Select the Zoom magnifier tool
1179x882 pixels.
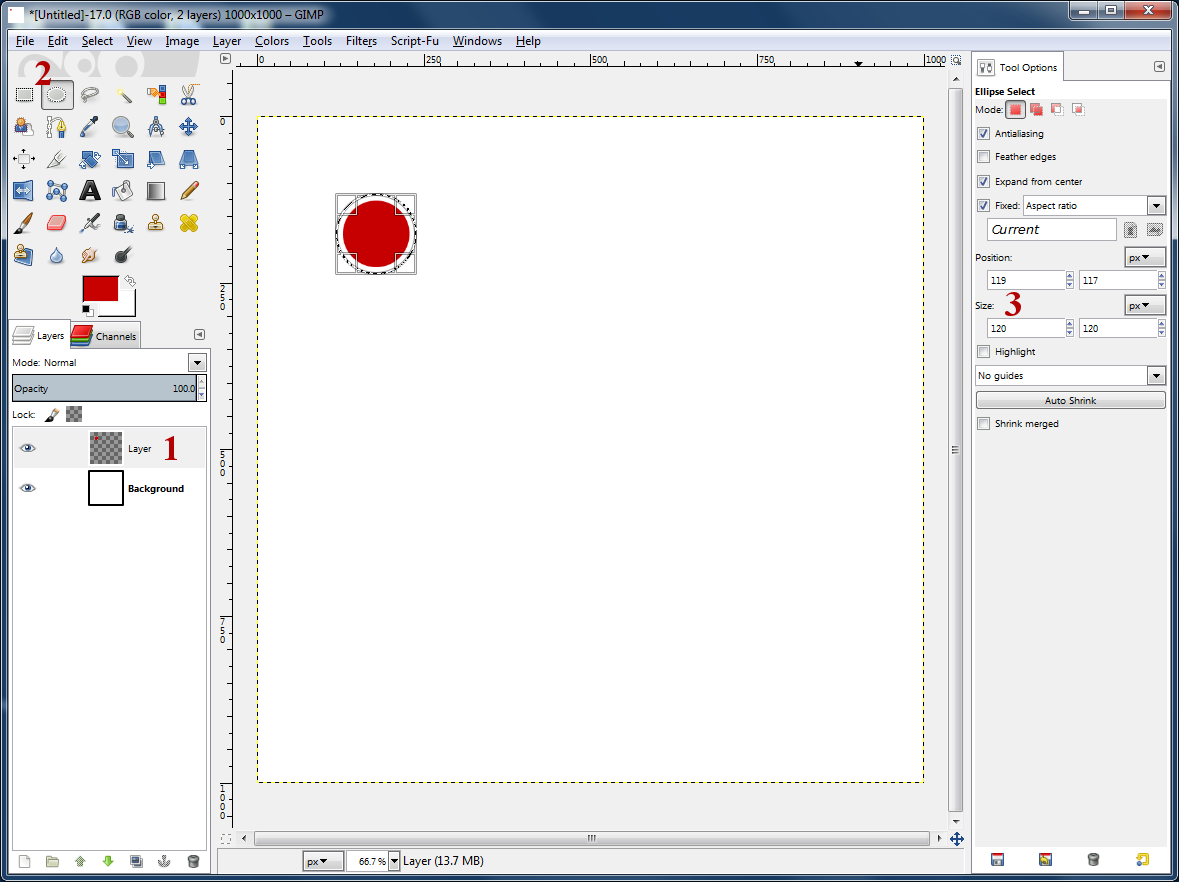(x=123, y=126)
